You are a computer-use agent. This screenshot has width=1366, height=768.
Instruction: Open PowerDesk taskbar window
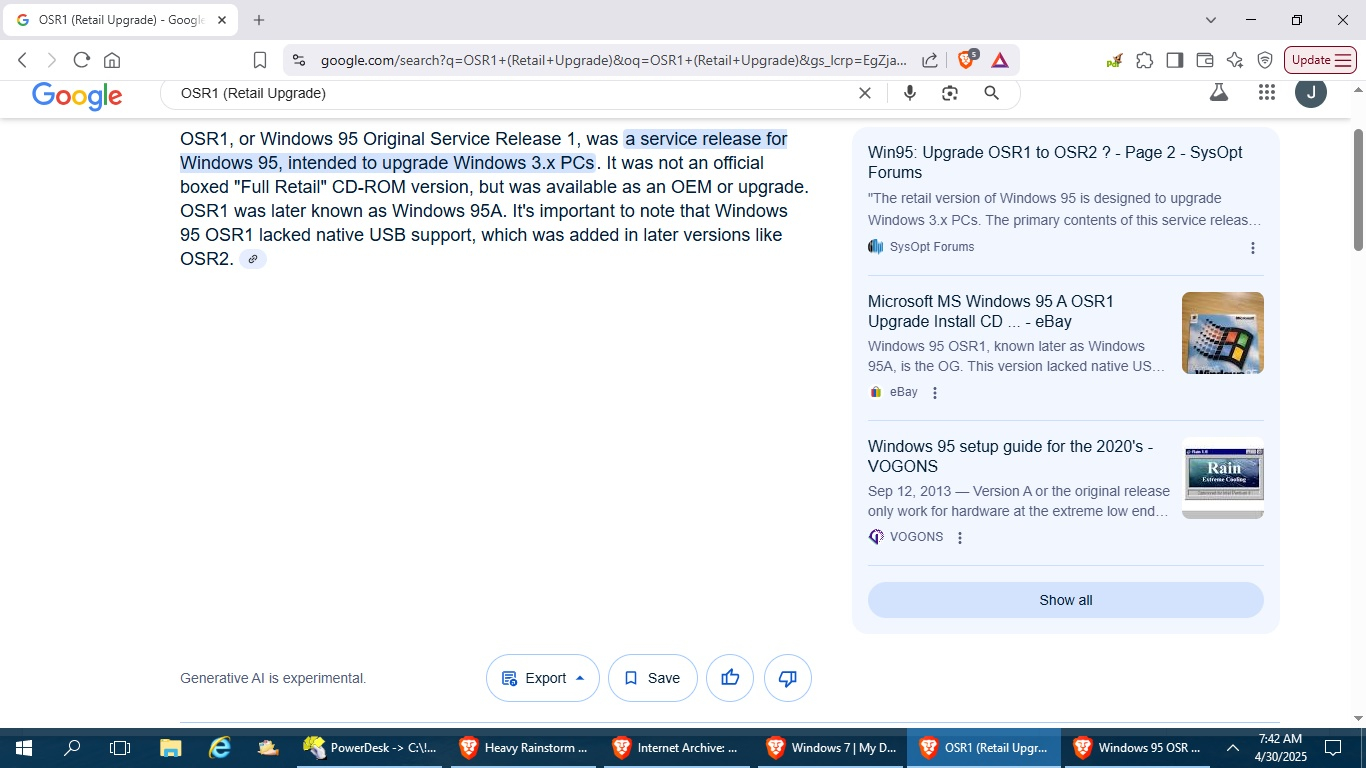369,748
